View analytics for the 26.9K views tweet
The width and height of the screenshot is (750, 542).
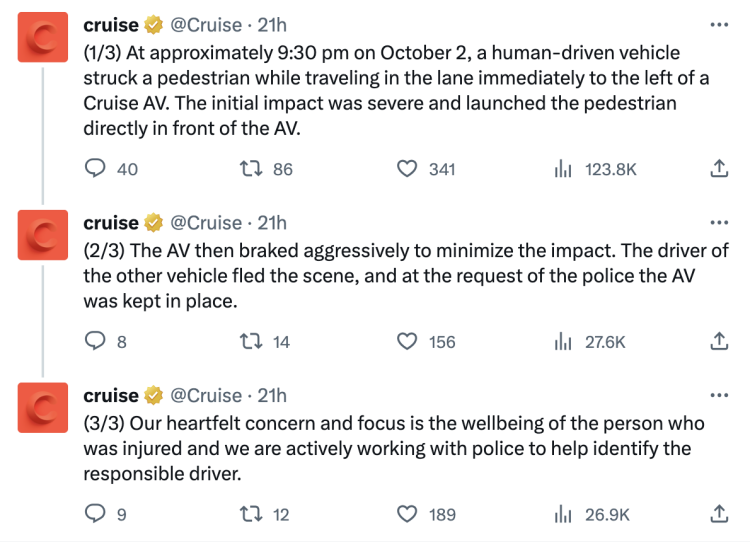click(x=562, y=514)
